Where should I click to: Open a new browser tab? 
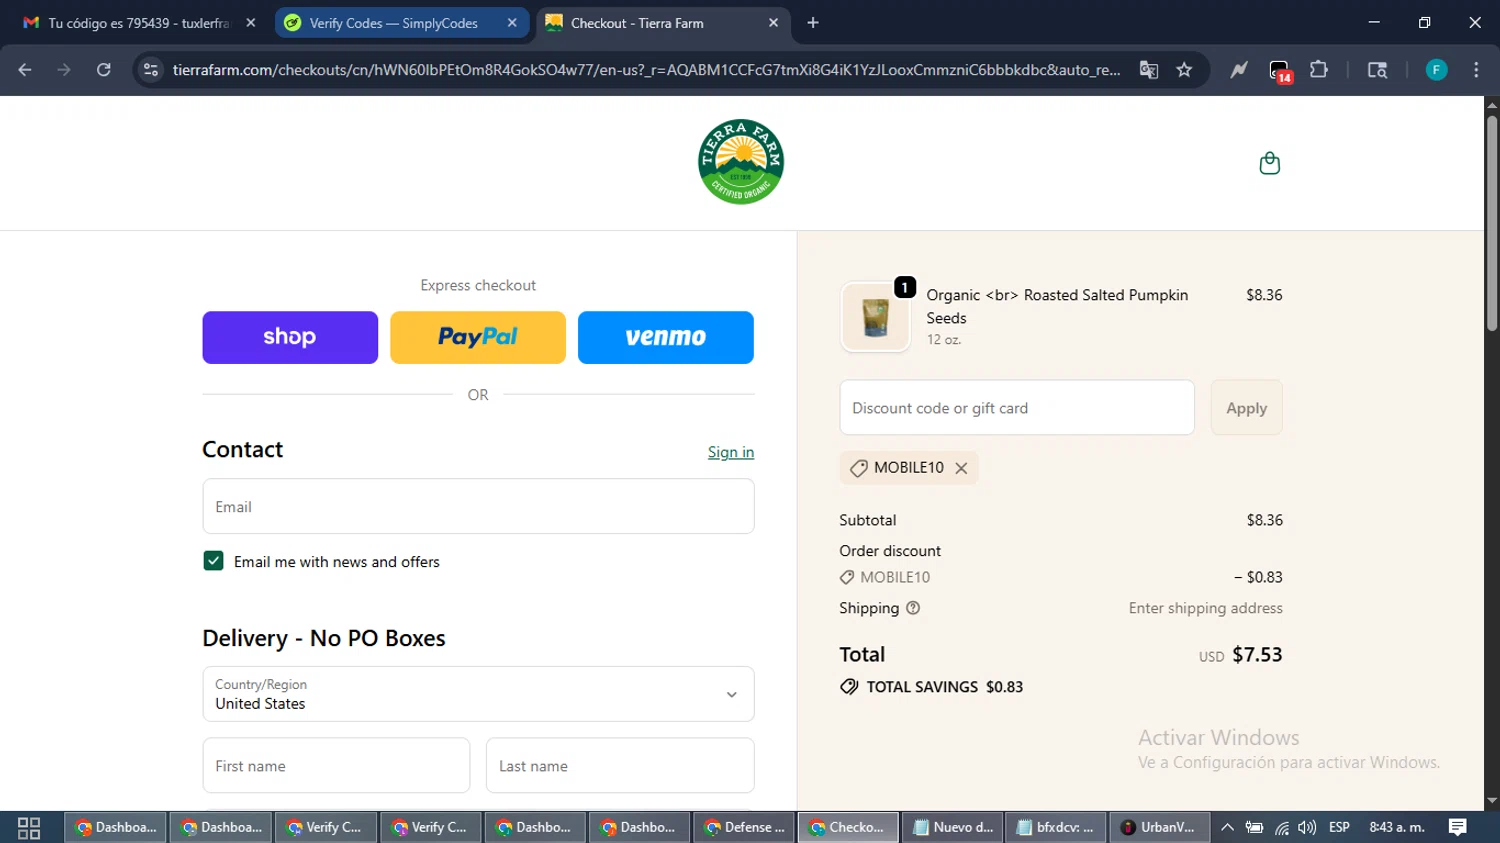813,23
